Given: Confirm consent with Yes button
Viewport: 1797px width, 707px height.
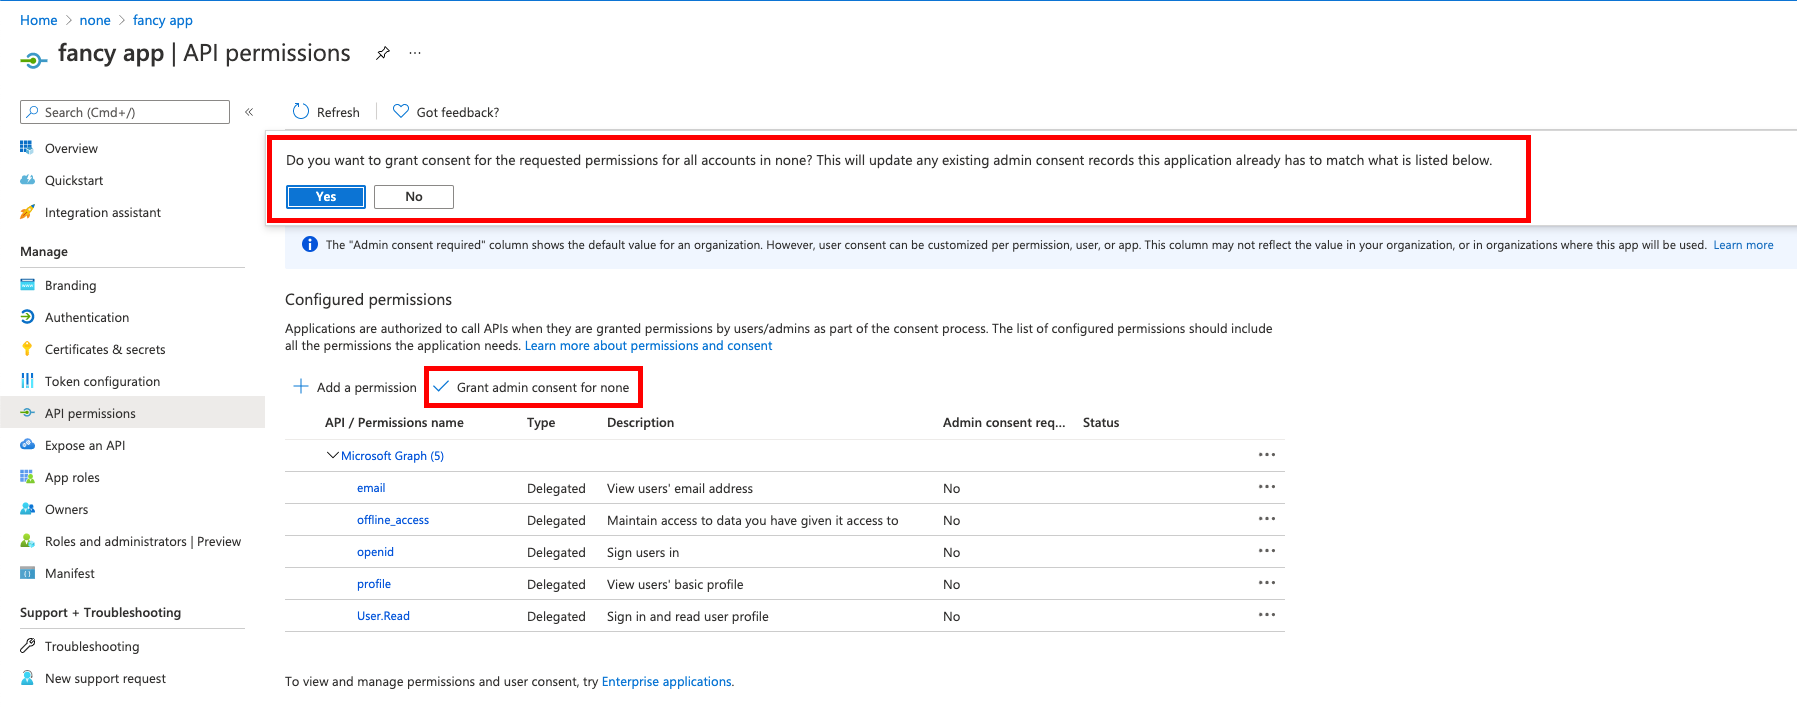Looking at the screenshot, I should click(x=326, y=197).
